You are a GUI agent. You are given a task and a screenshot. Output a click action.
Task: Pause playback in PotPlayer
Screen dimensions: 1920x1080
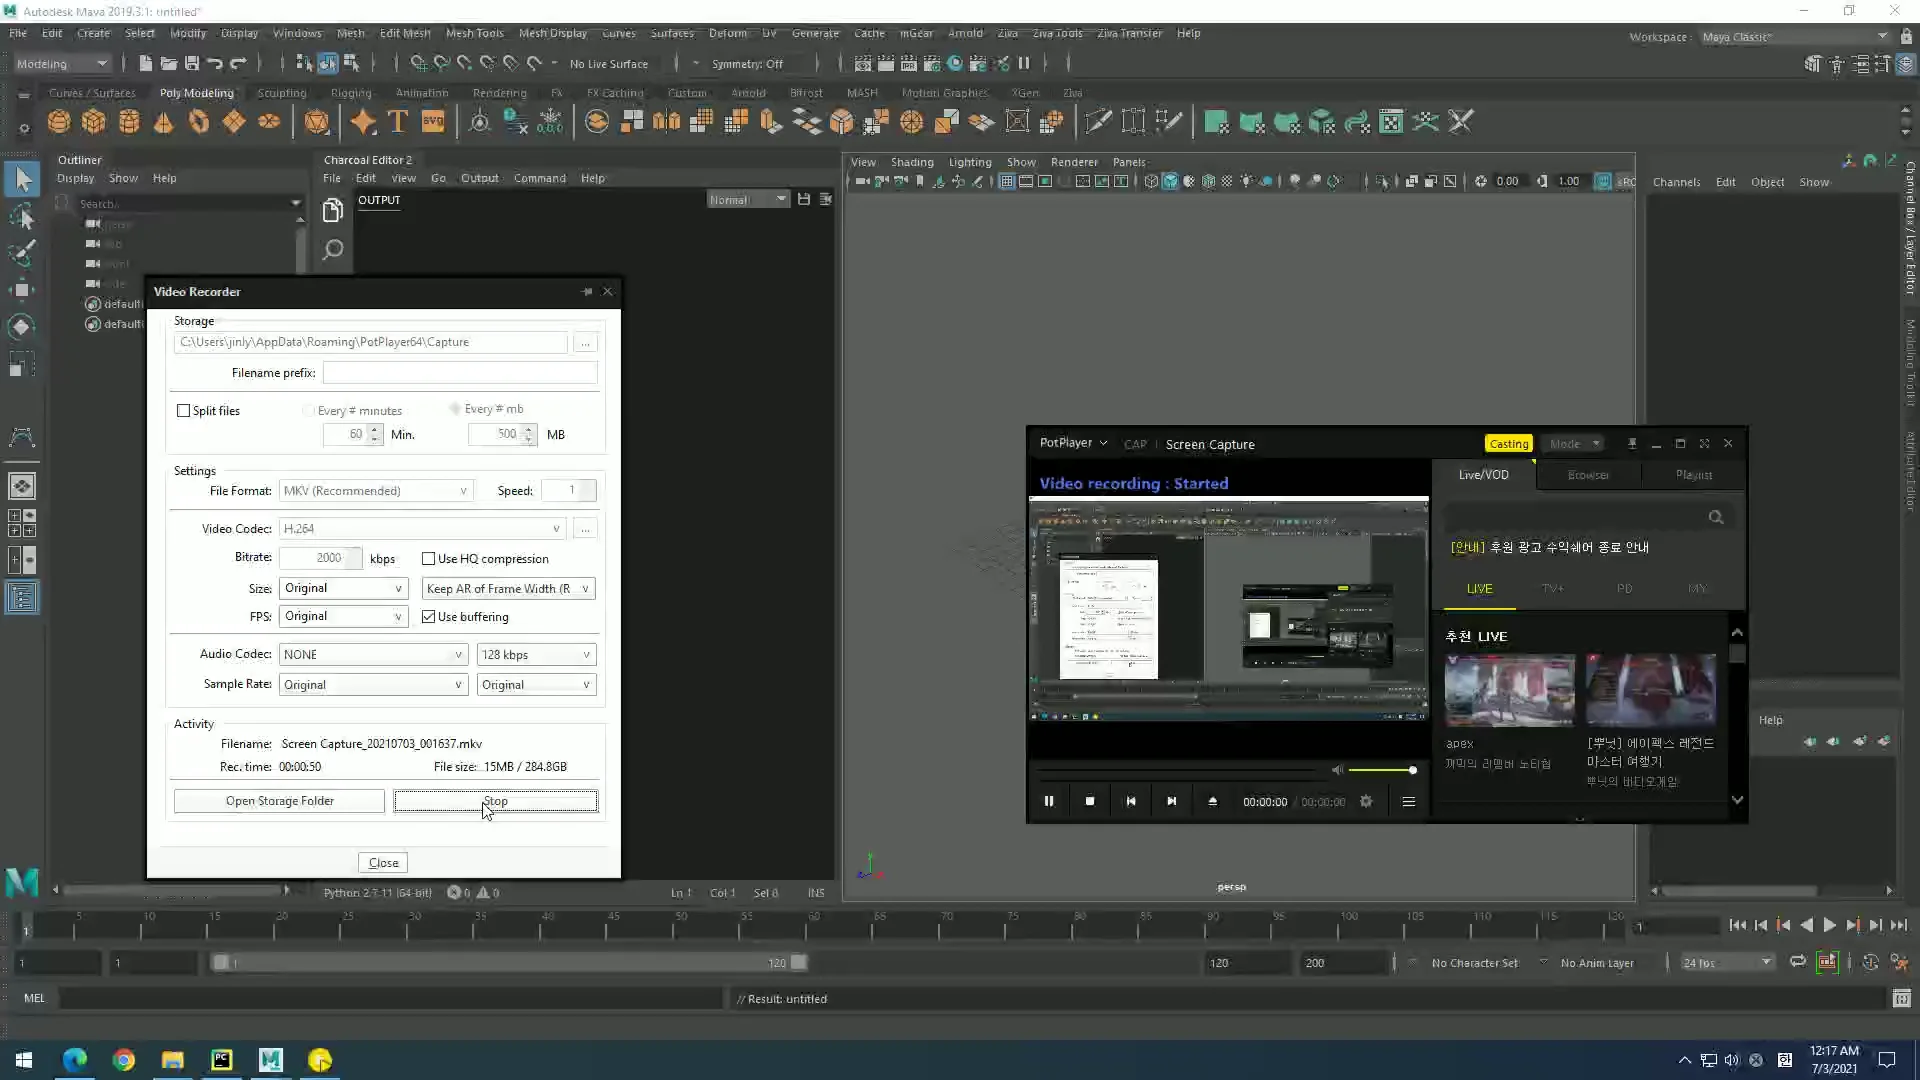[x=1049, y=801]
